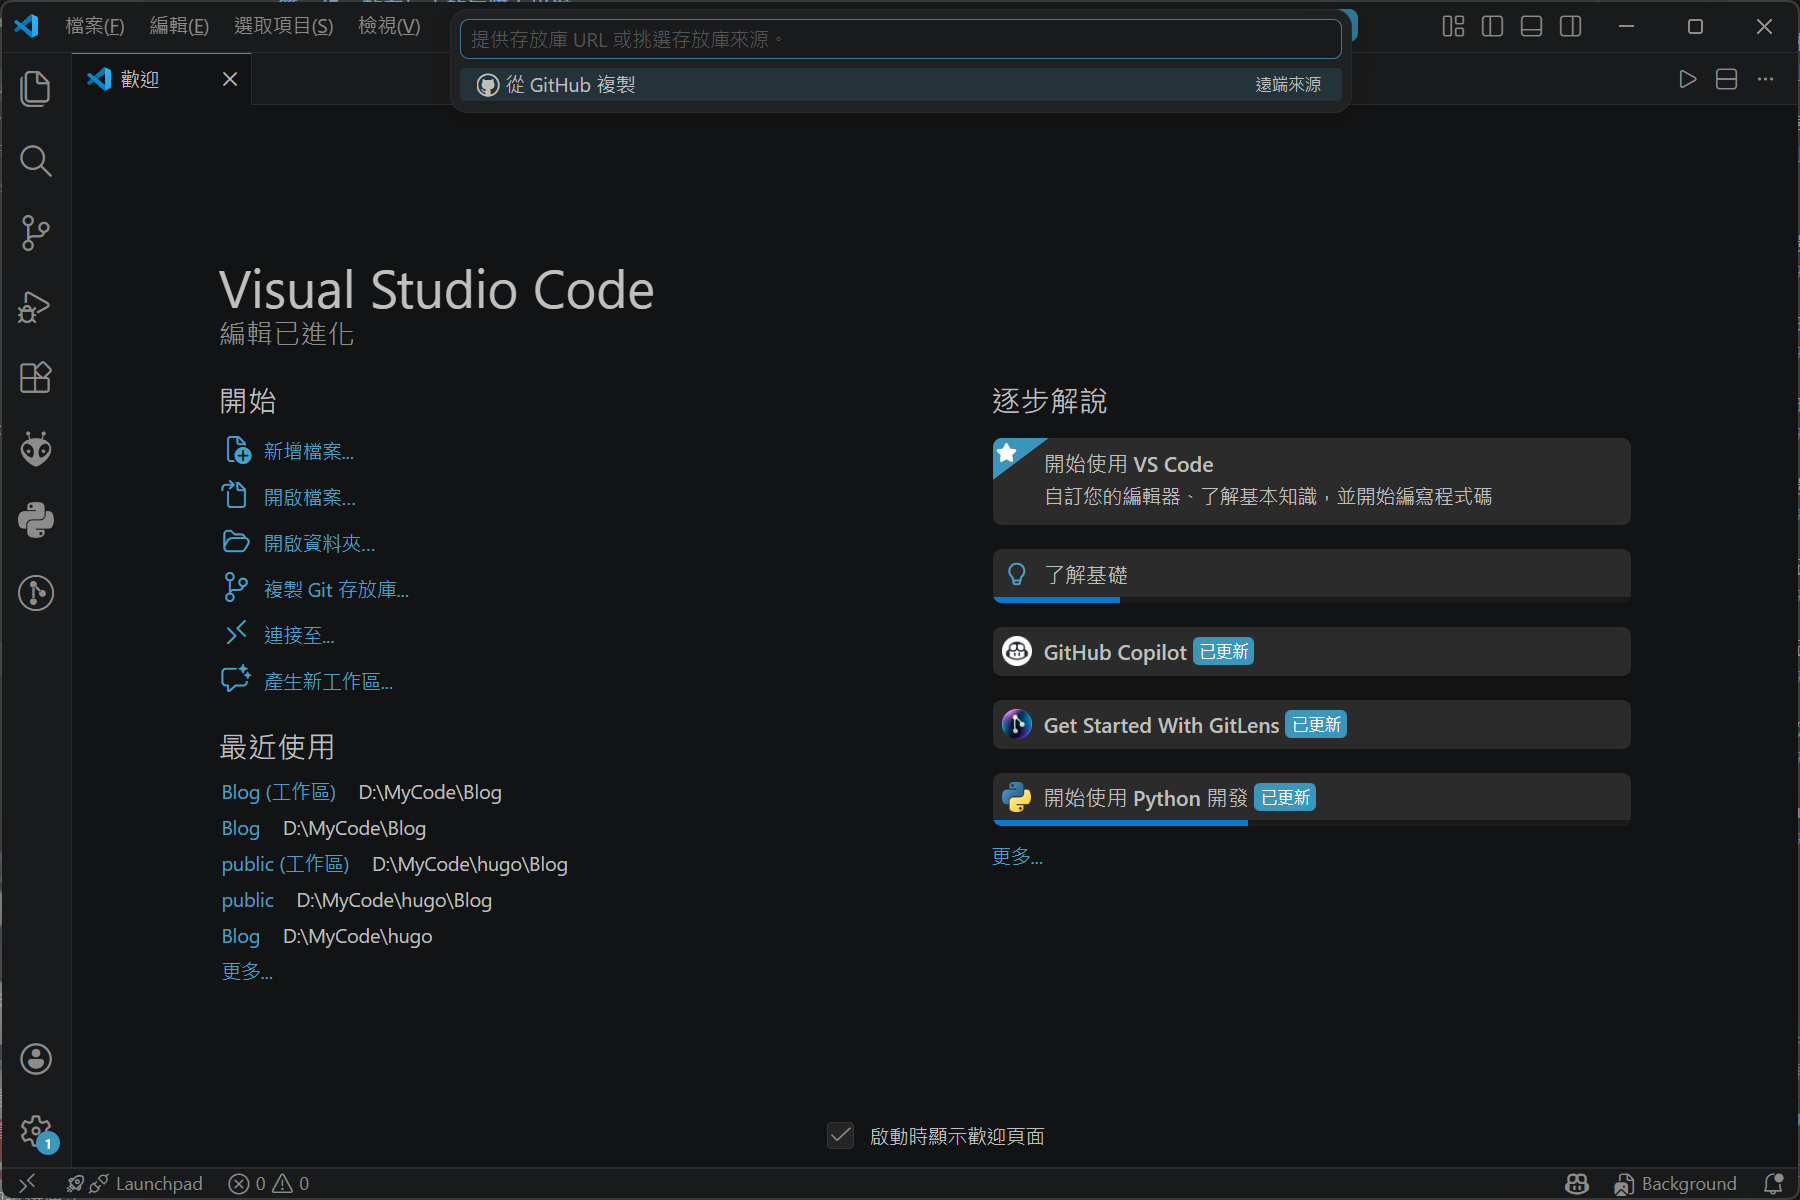1800x1200 pixels.
Task: Open 了解基礎 walkthrough
Action: (1311, 574)
